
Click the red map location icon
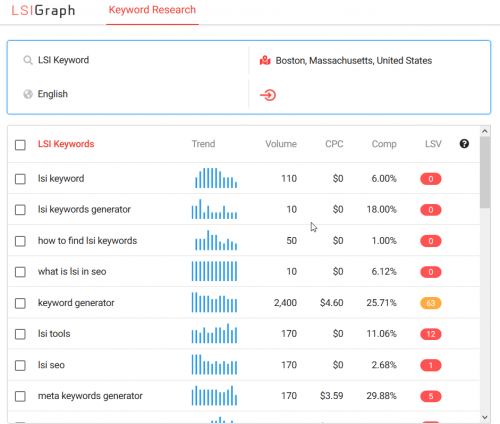tap(265, 60)
